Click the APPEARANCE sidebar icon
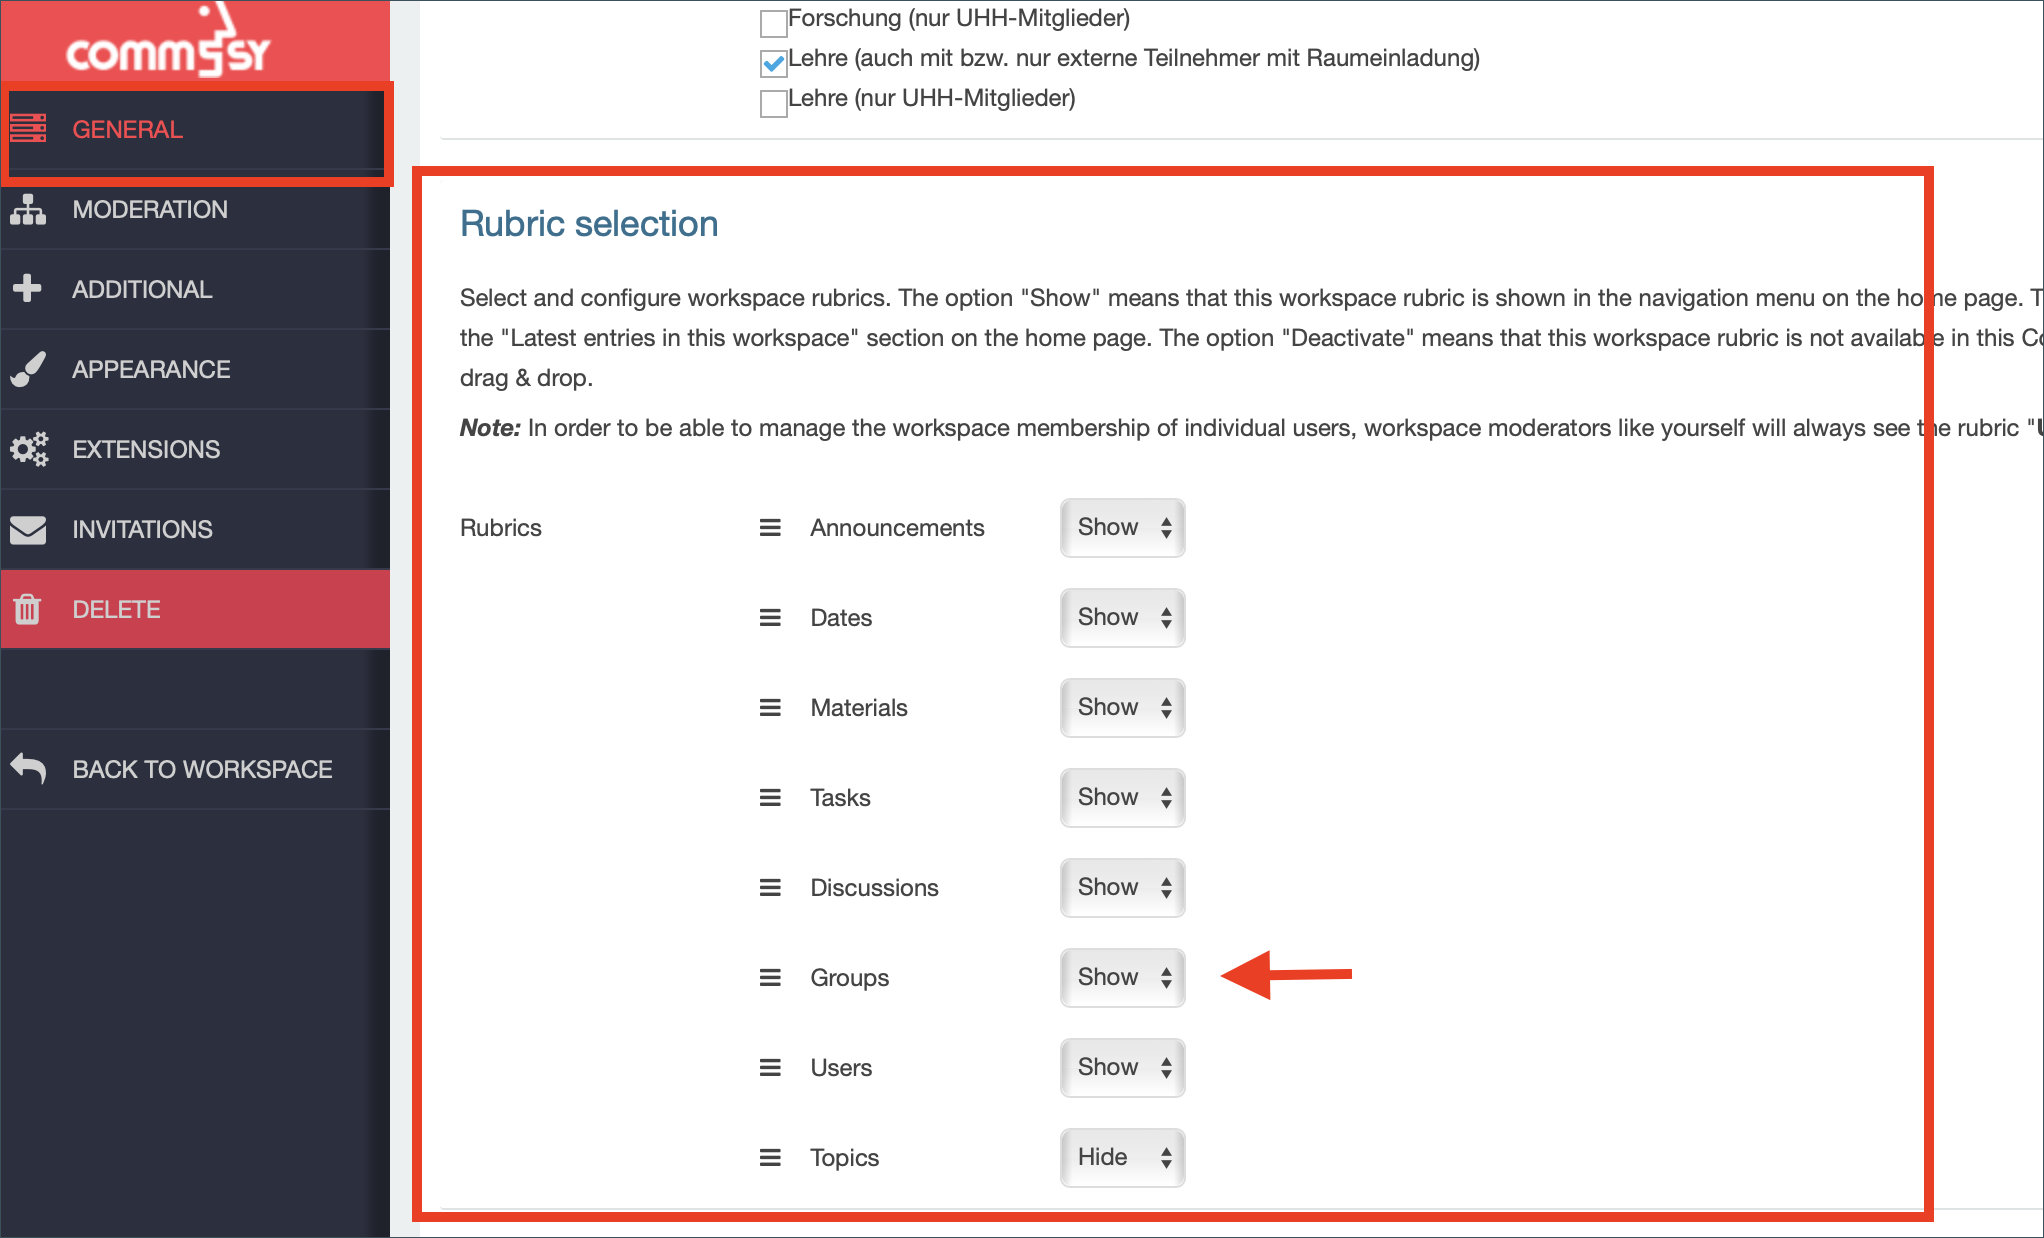Viewport: 2044px width, 1238px height. tap(32, 369)
